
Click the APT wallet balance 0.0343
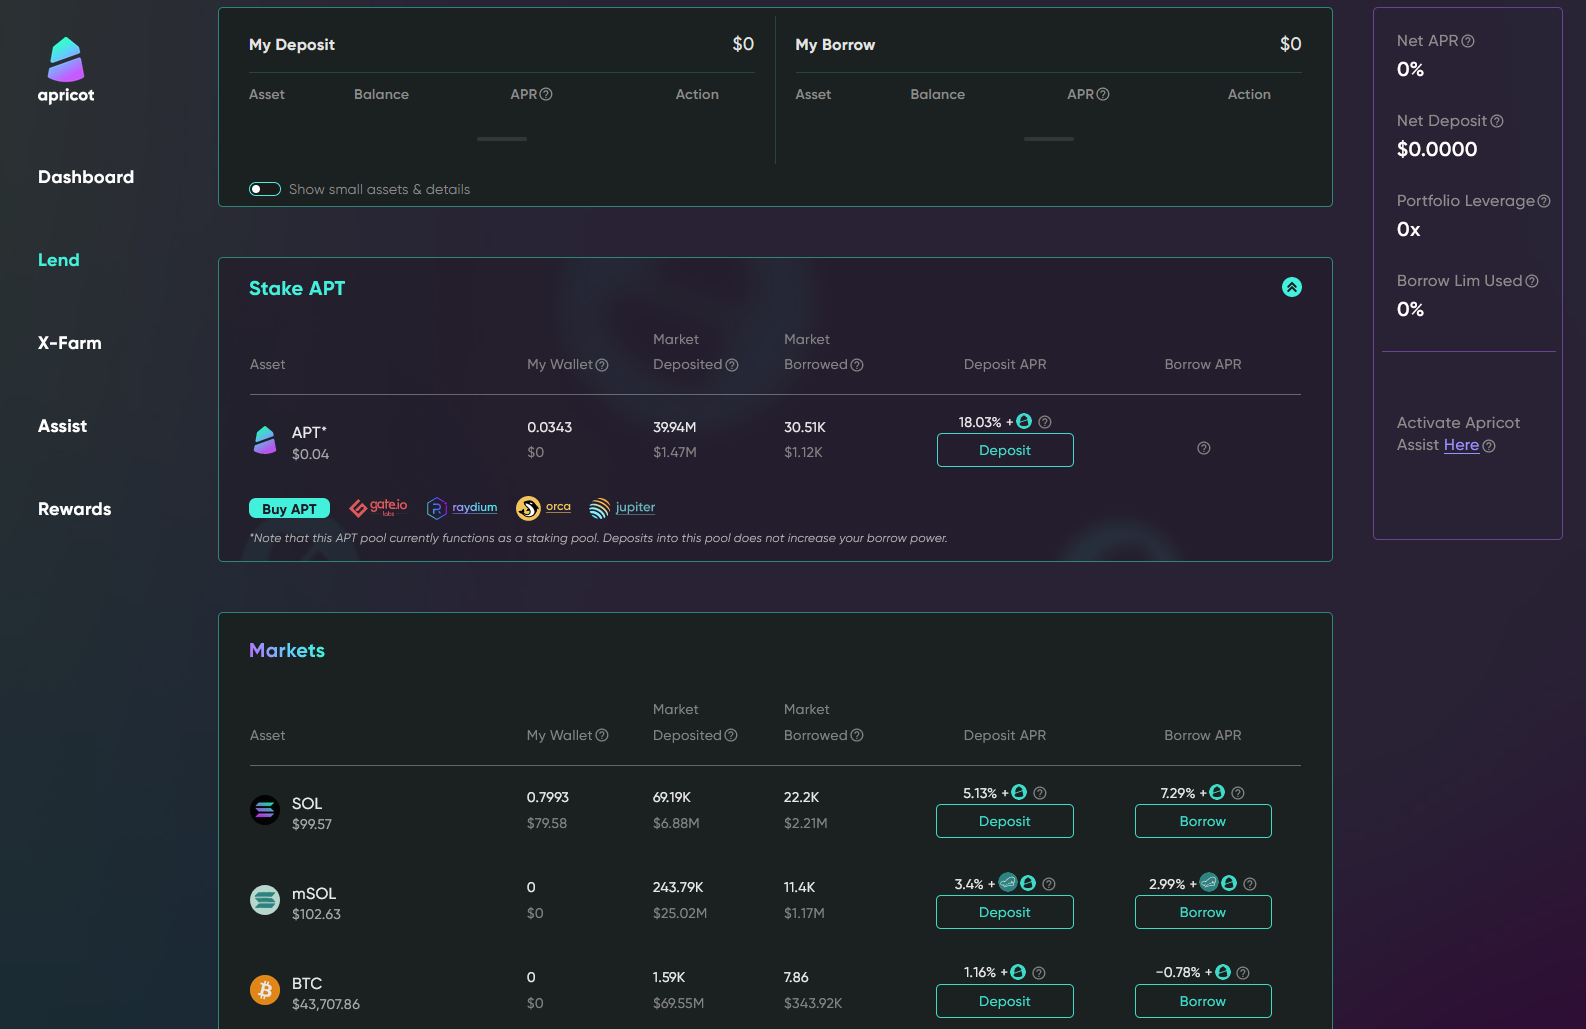click(x=550, y=427)
